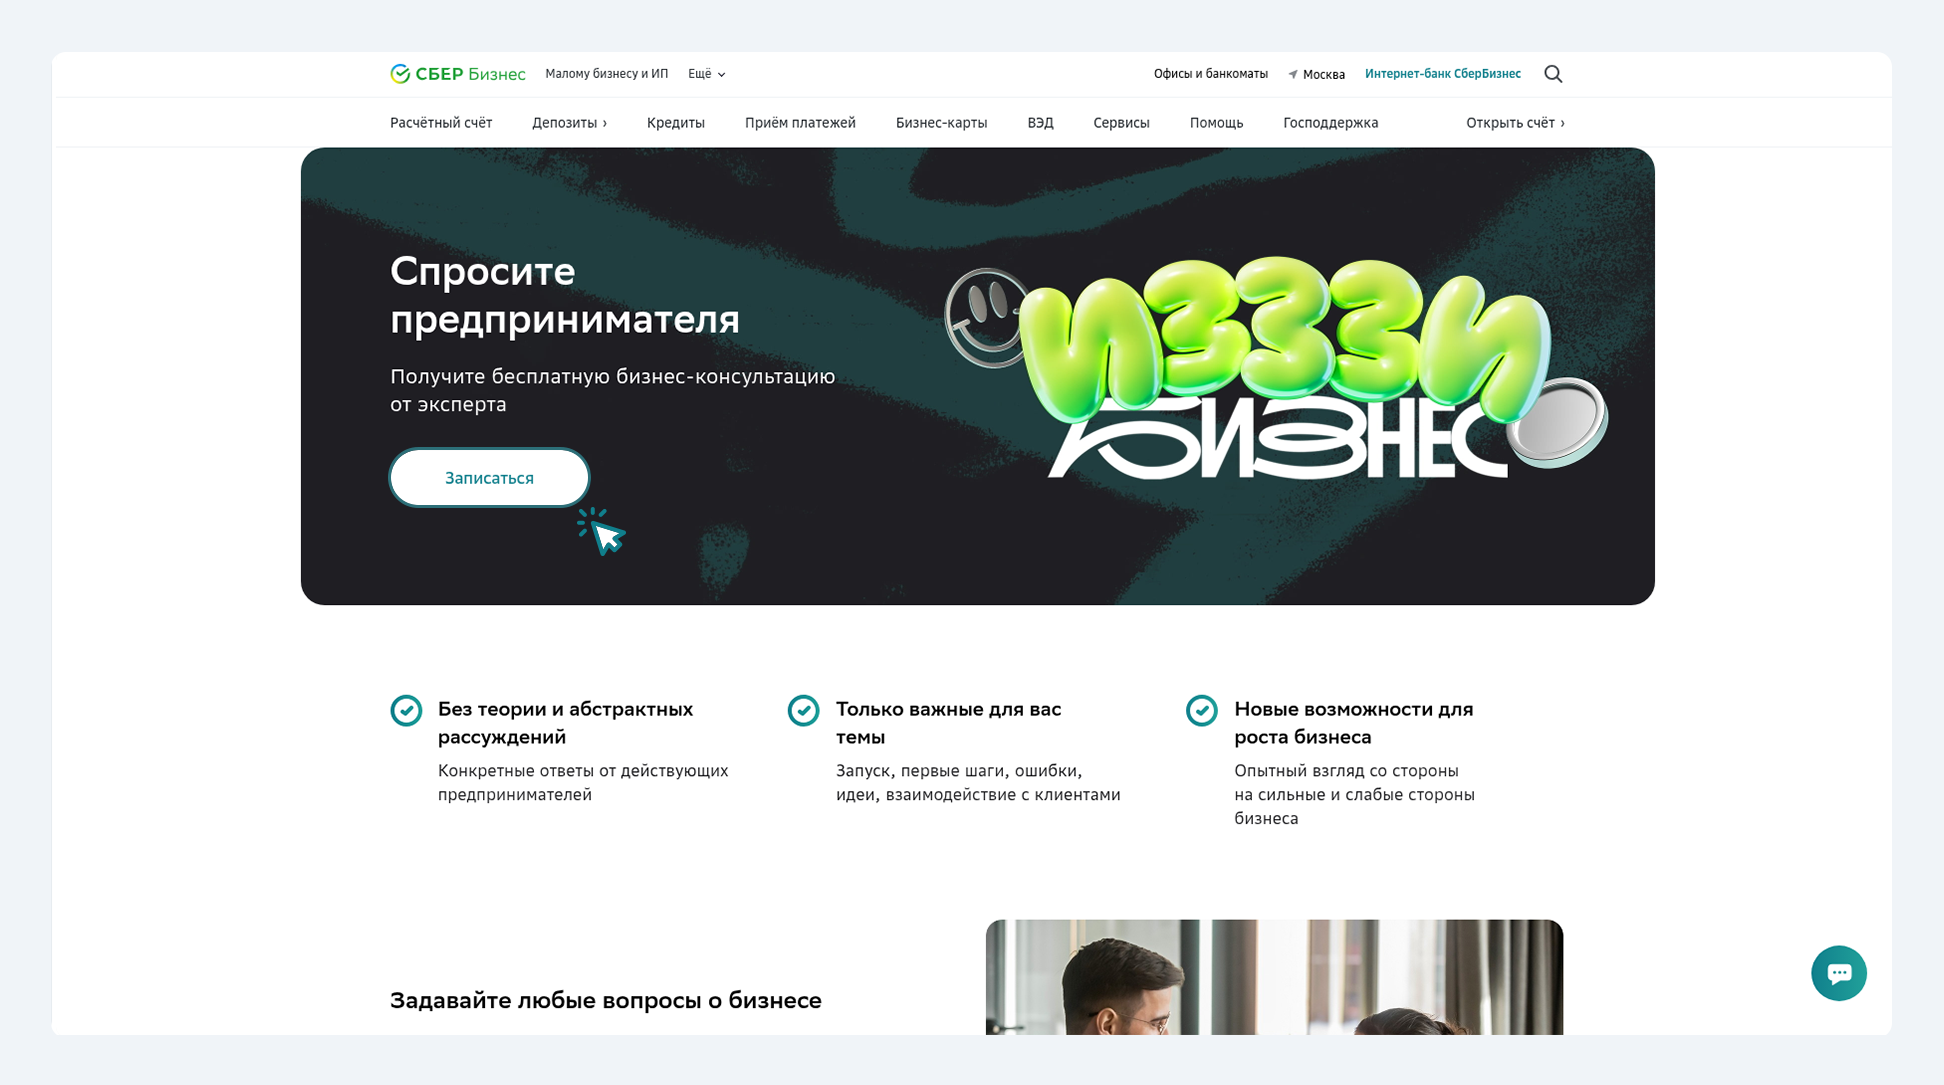The image size is (1944, 1085).
Task: Open the Помощь menu item
Action: click(x=1216, y=123)
